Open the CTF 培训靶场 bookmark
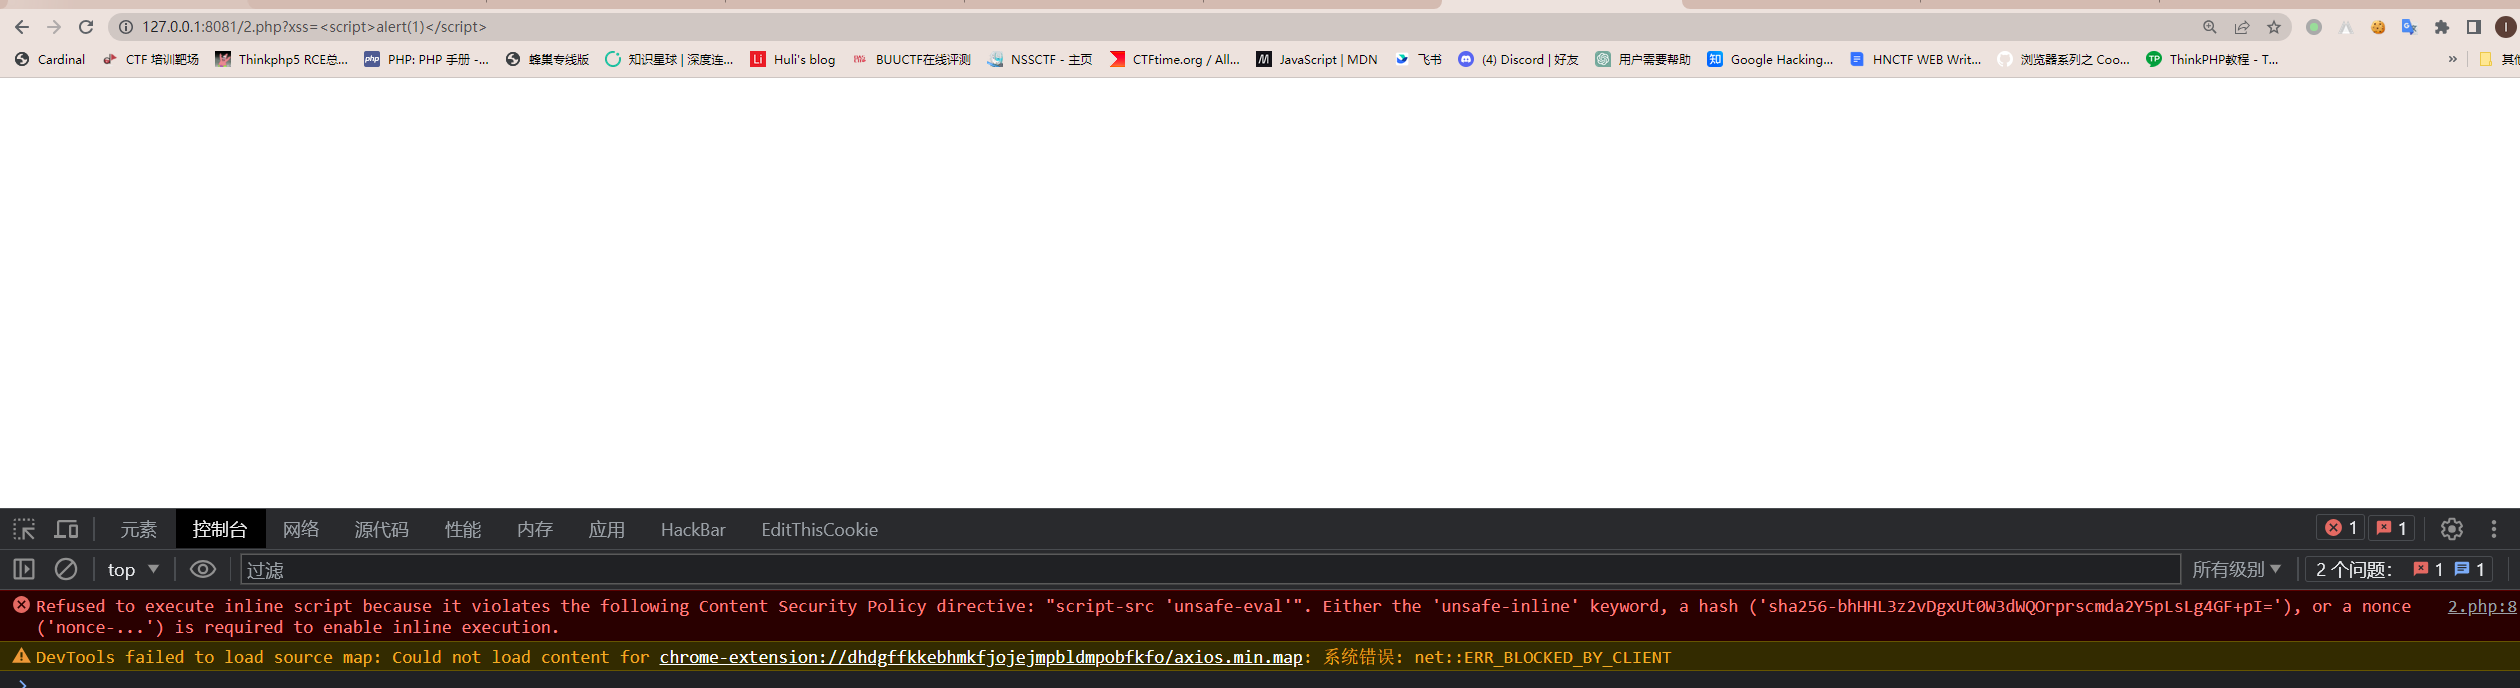Screen dimensions: 2520x688 click(x=151, y=59)
